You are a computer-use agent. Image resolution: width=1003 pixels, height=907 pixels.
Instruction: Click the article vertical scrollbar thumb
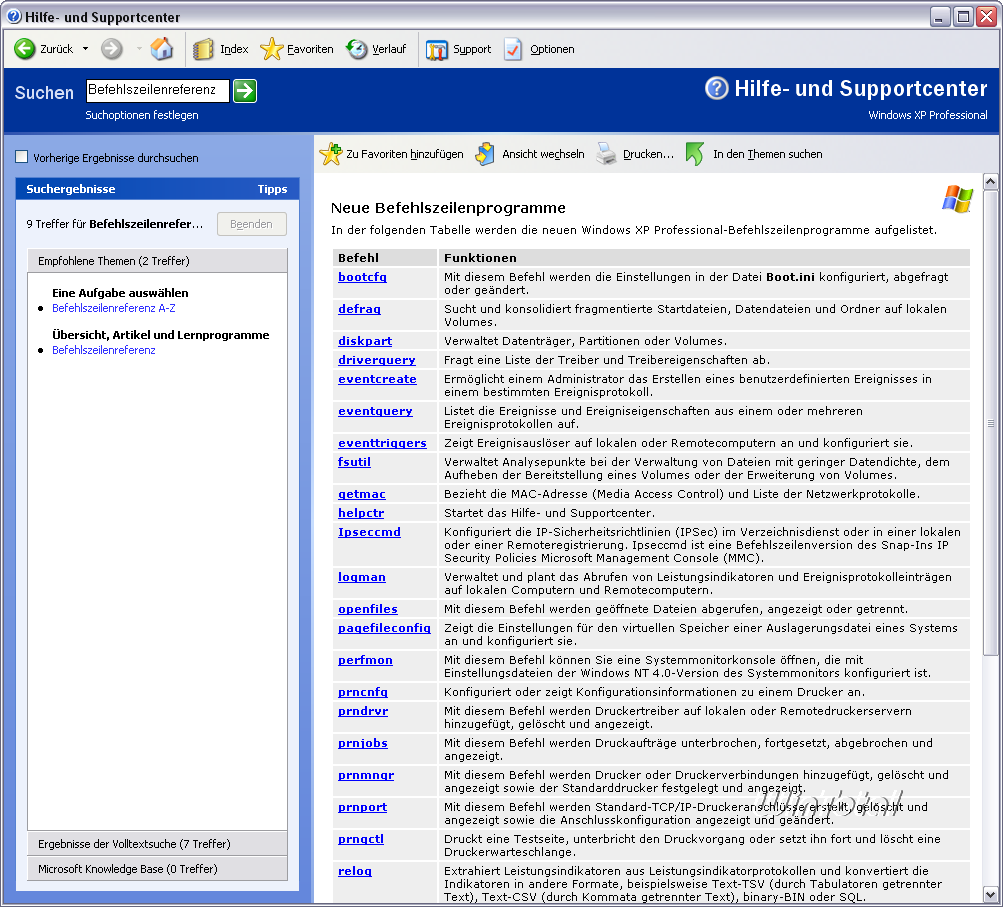coord(990,422)
